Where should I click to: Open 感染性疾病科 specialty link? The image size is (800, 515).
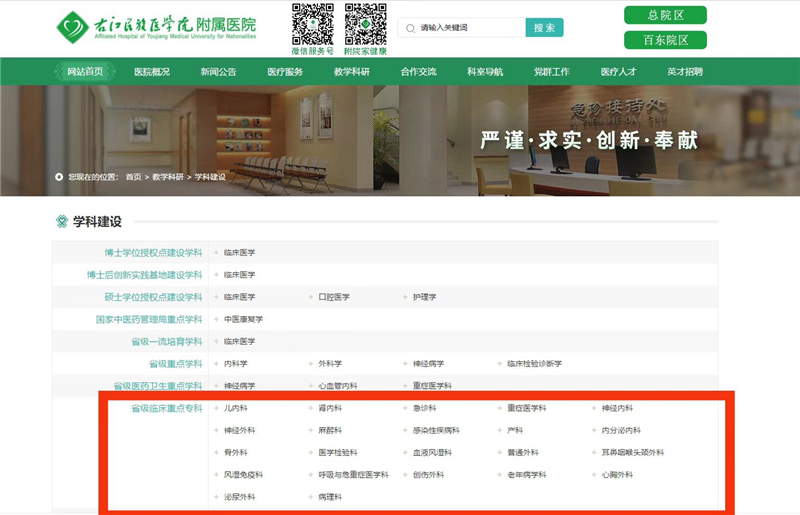(436, 430)
